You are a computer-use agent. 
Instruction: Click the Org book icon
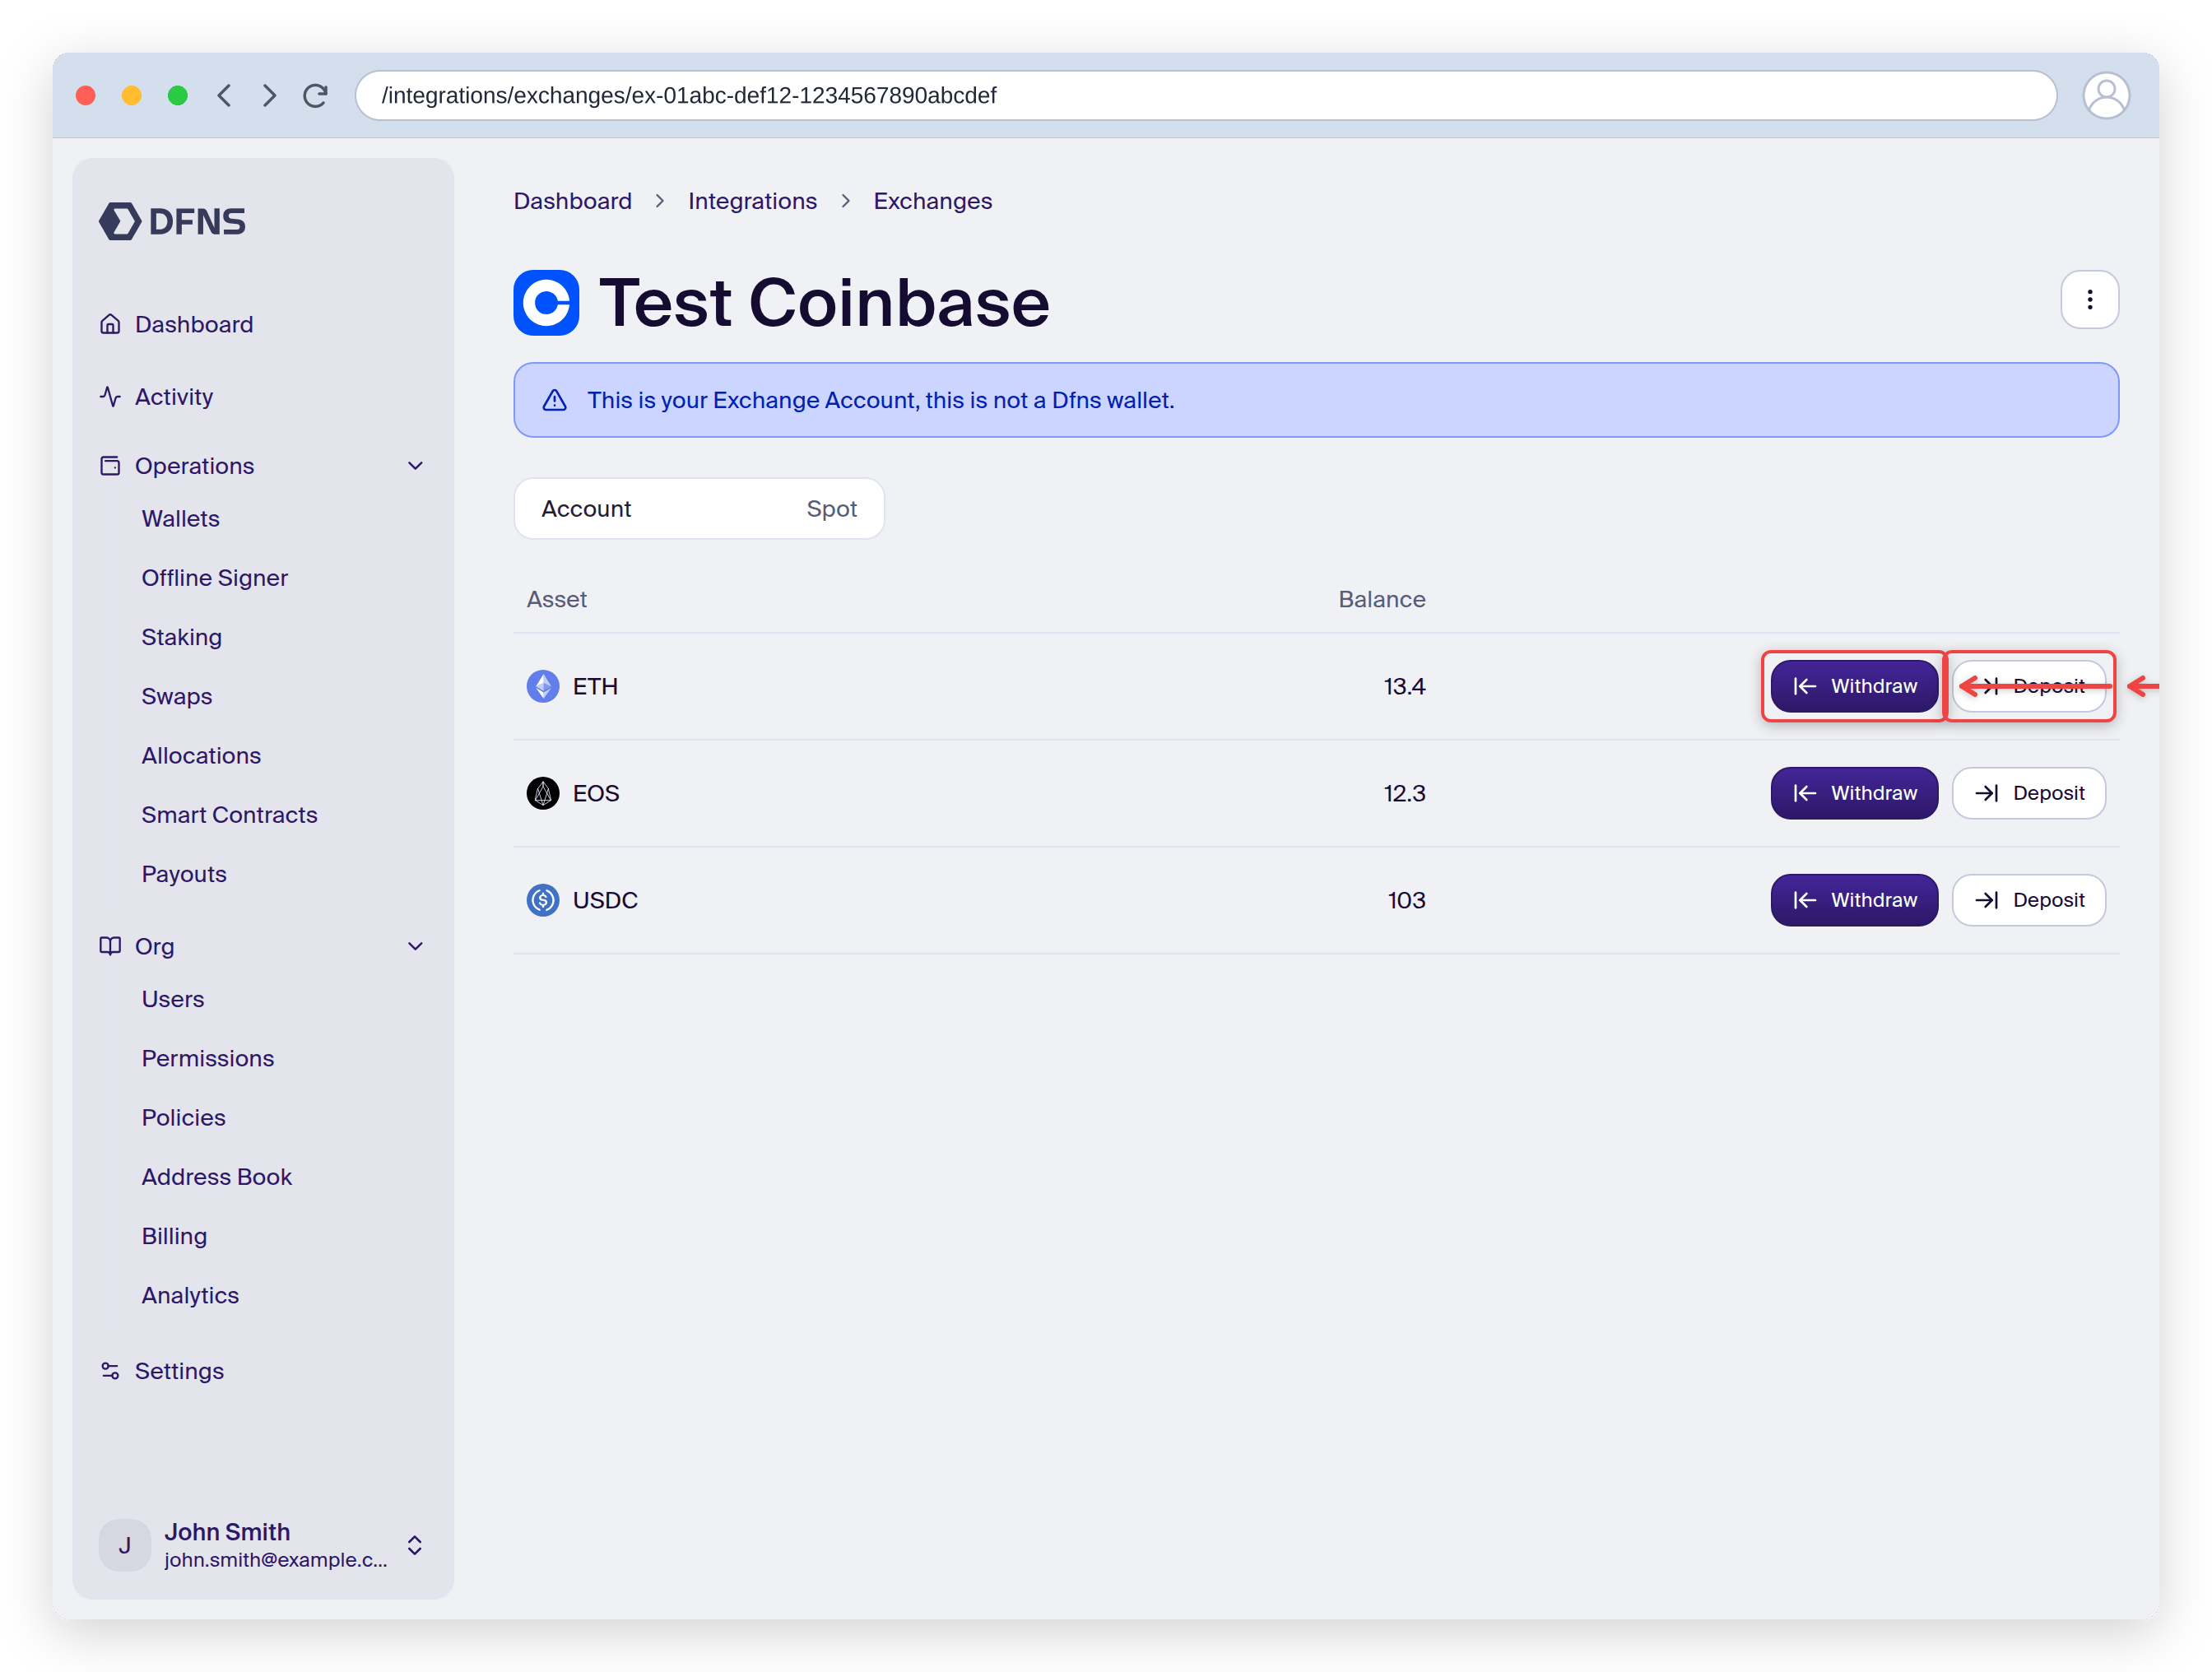tap(110, 946)
